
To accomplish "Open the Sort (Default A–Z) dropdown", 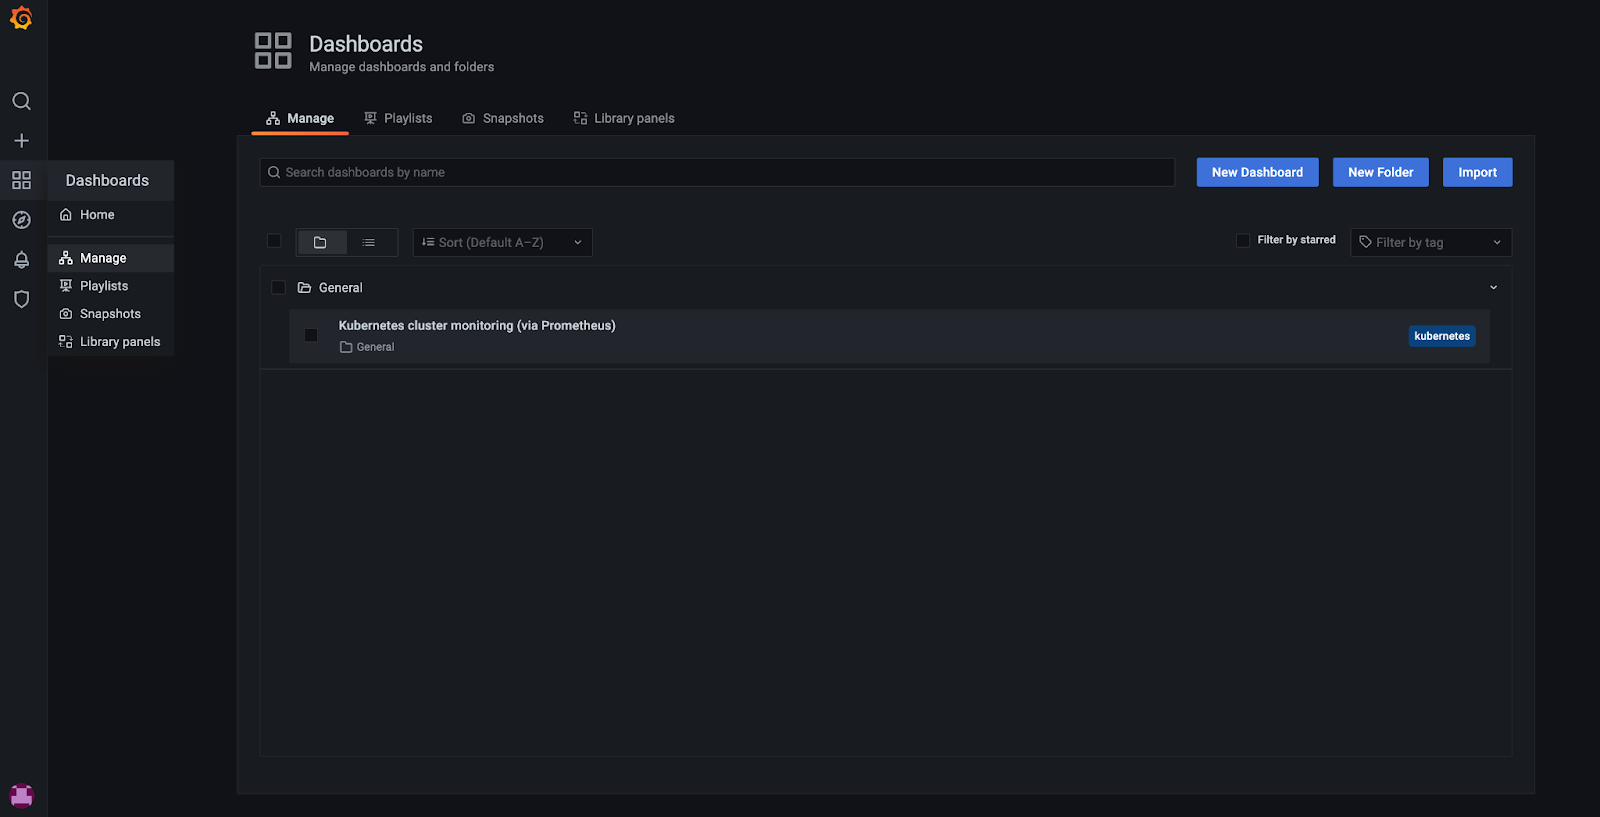I will click(502, 242).
